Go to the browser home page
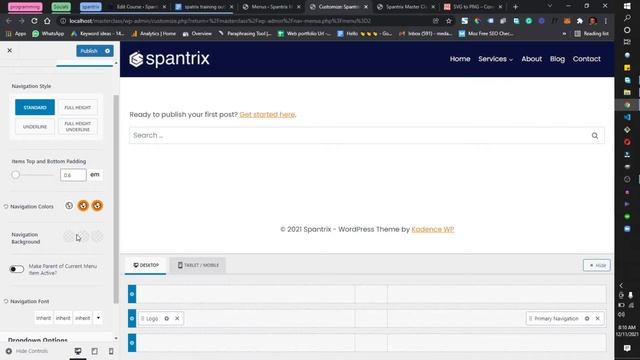640x360 pixels. (47, 21)
